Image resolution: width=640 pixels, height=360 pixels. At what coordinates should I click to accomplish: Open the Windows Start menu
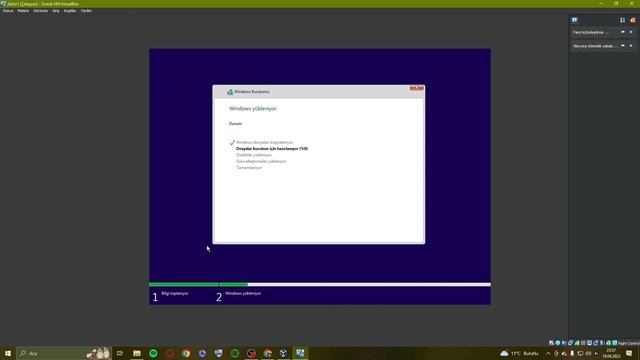8,353
